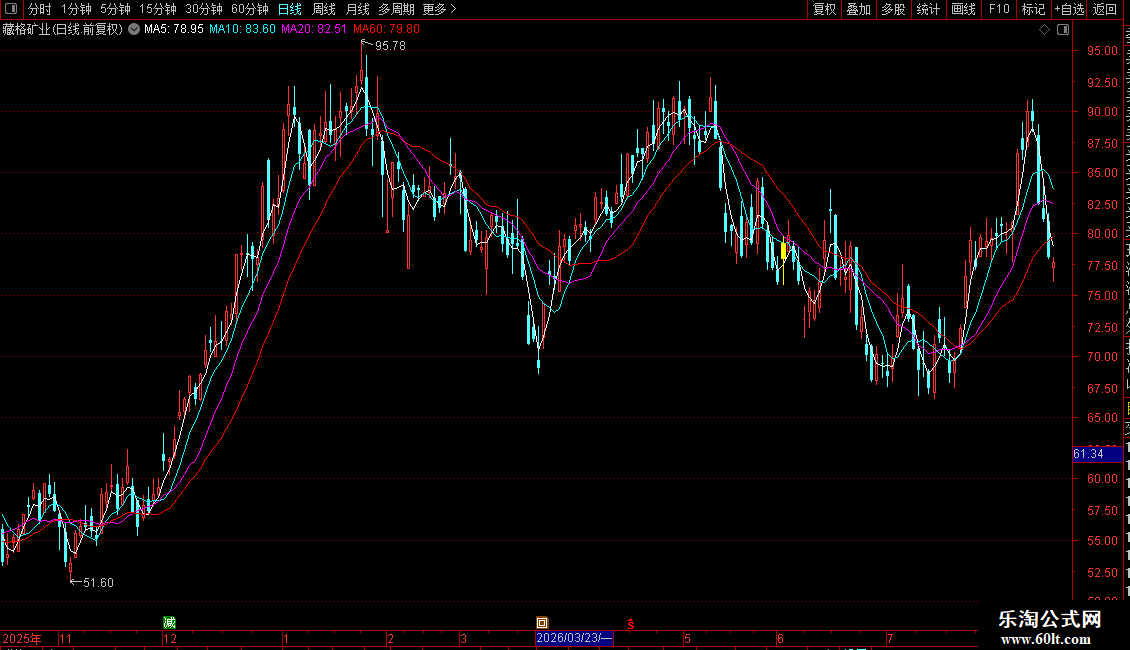Switch to the 周线 weekly tab
The height and width of the screenshot is (650, 1130).
click(x=324, y=9)
